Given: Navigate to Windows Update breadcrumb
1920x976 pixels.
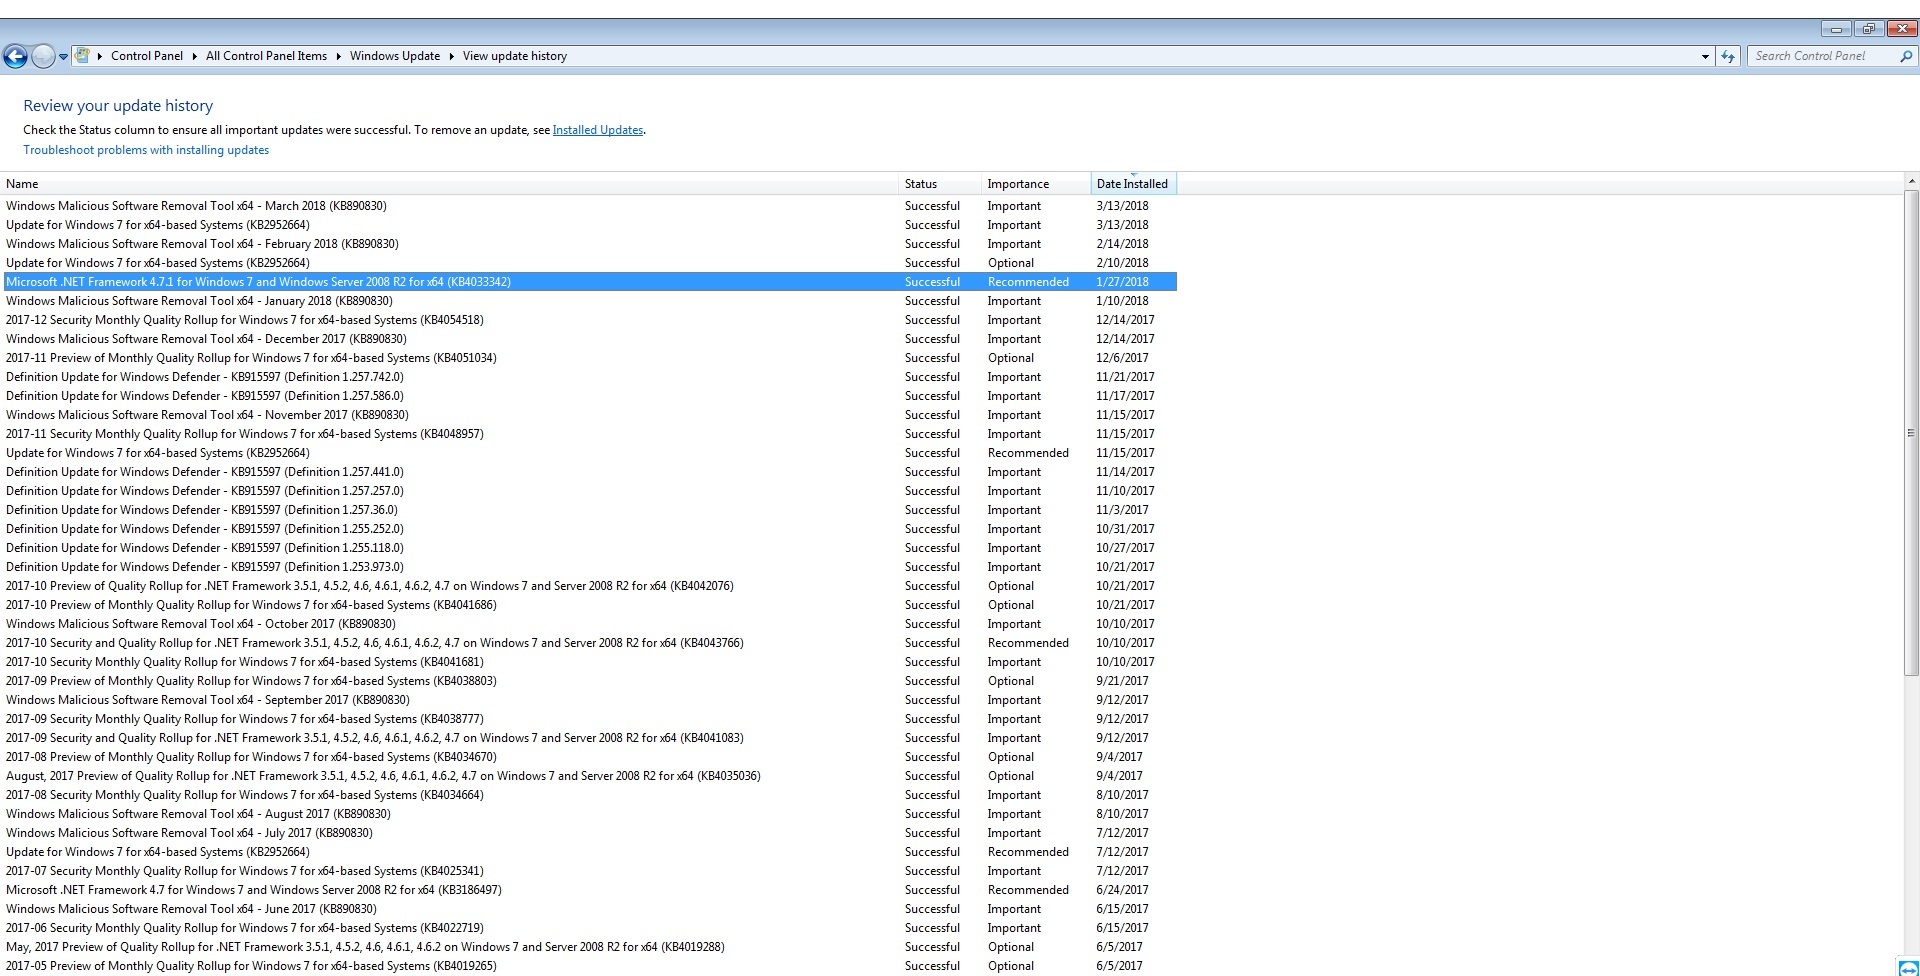Looking at the screenshot, I should [395, 56].
